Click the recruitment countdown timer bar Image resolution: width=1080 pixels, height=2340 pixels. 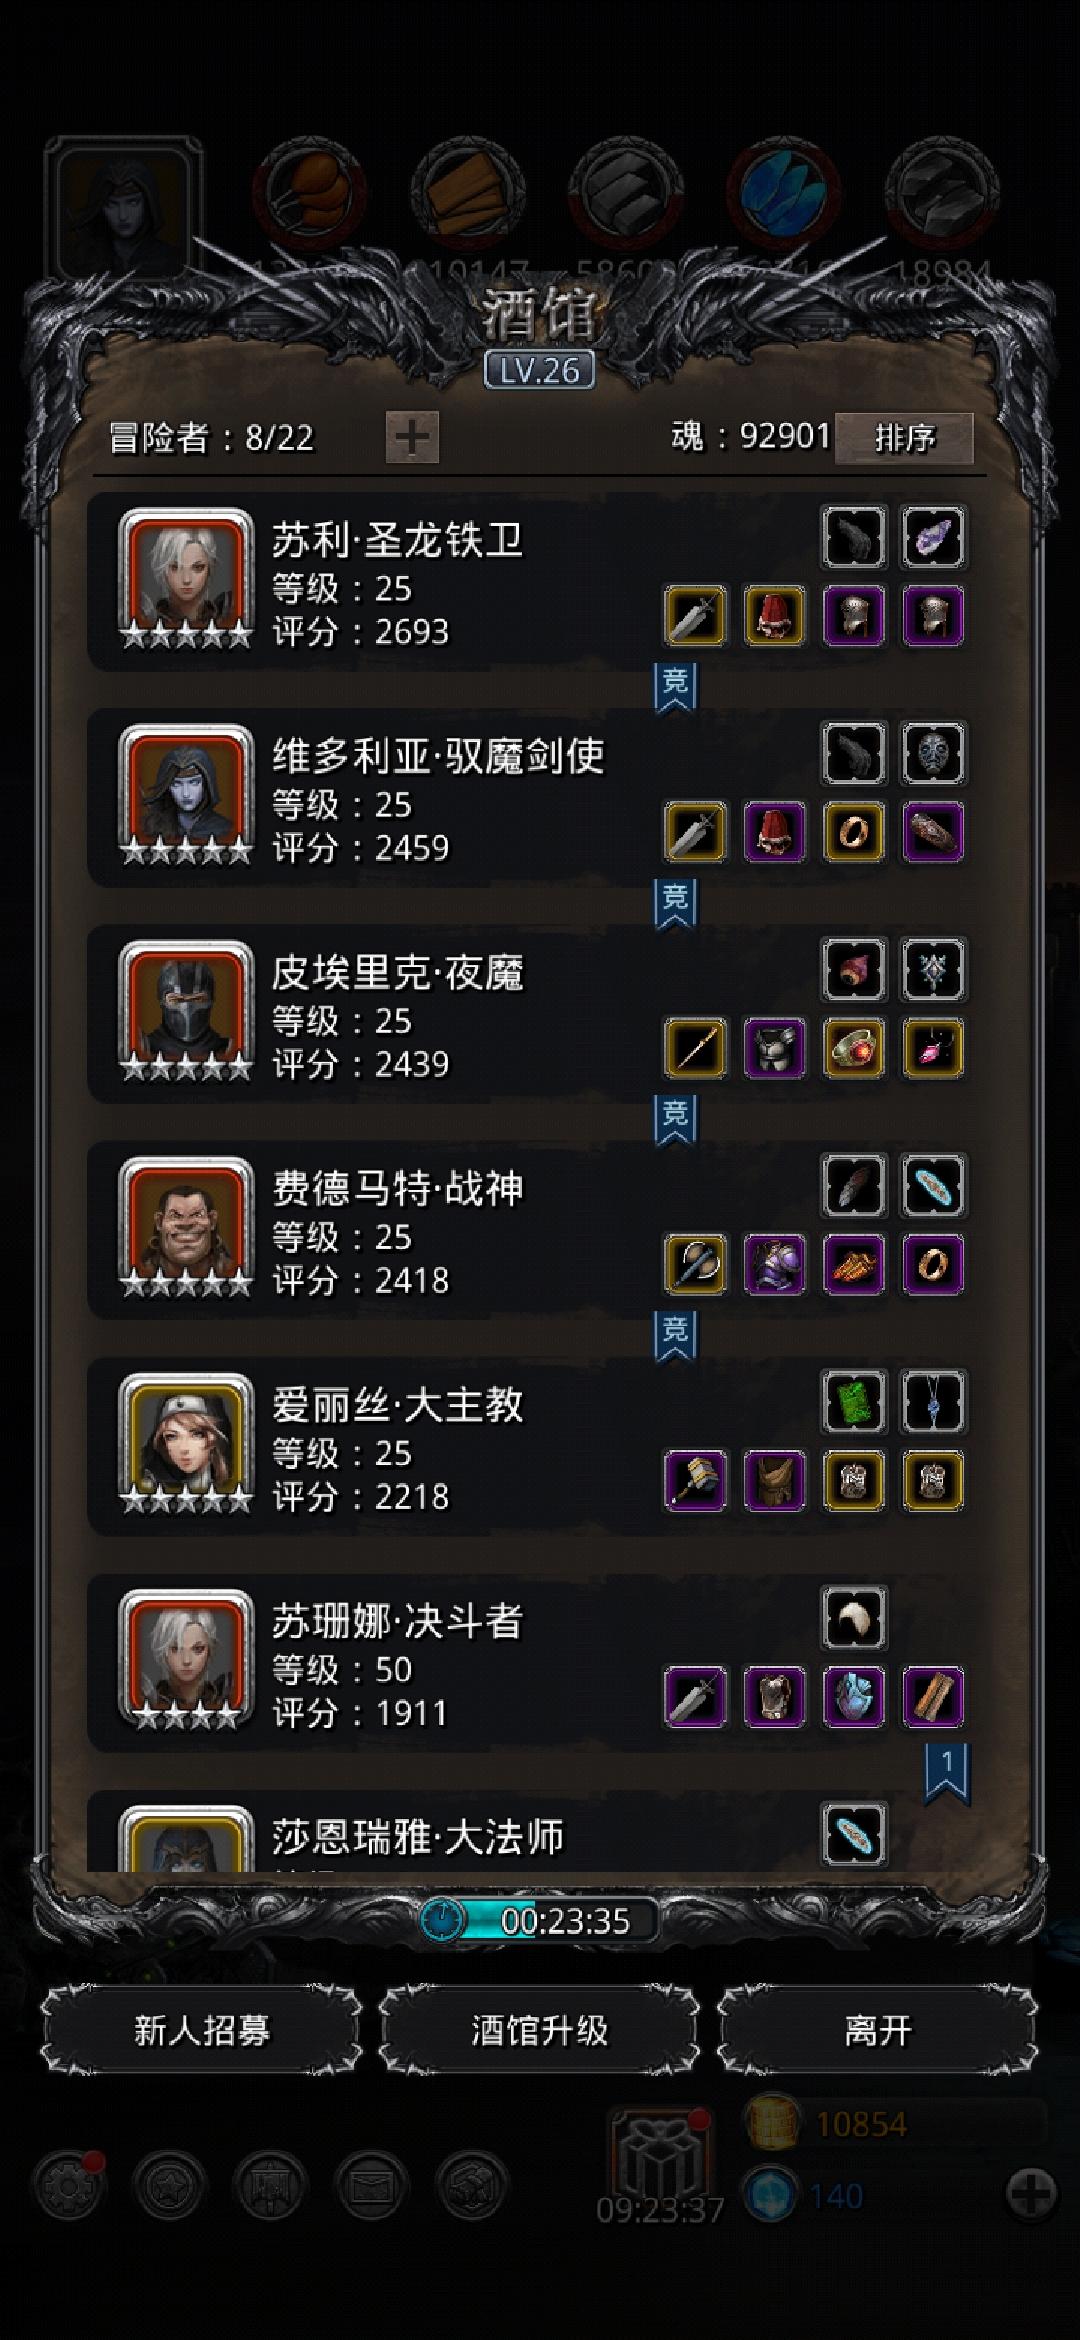pyautogui.click(x=540, y=1920)
